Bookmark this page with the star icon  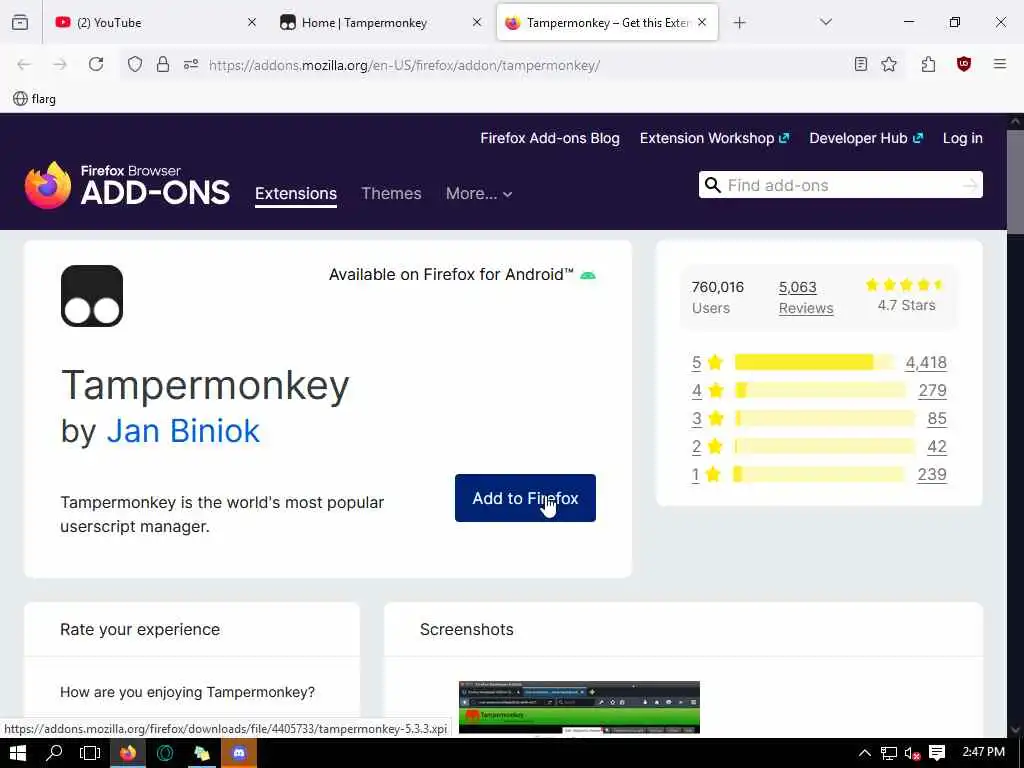pyautogui.click(x=889, y=64)
